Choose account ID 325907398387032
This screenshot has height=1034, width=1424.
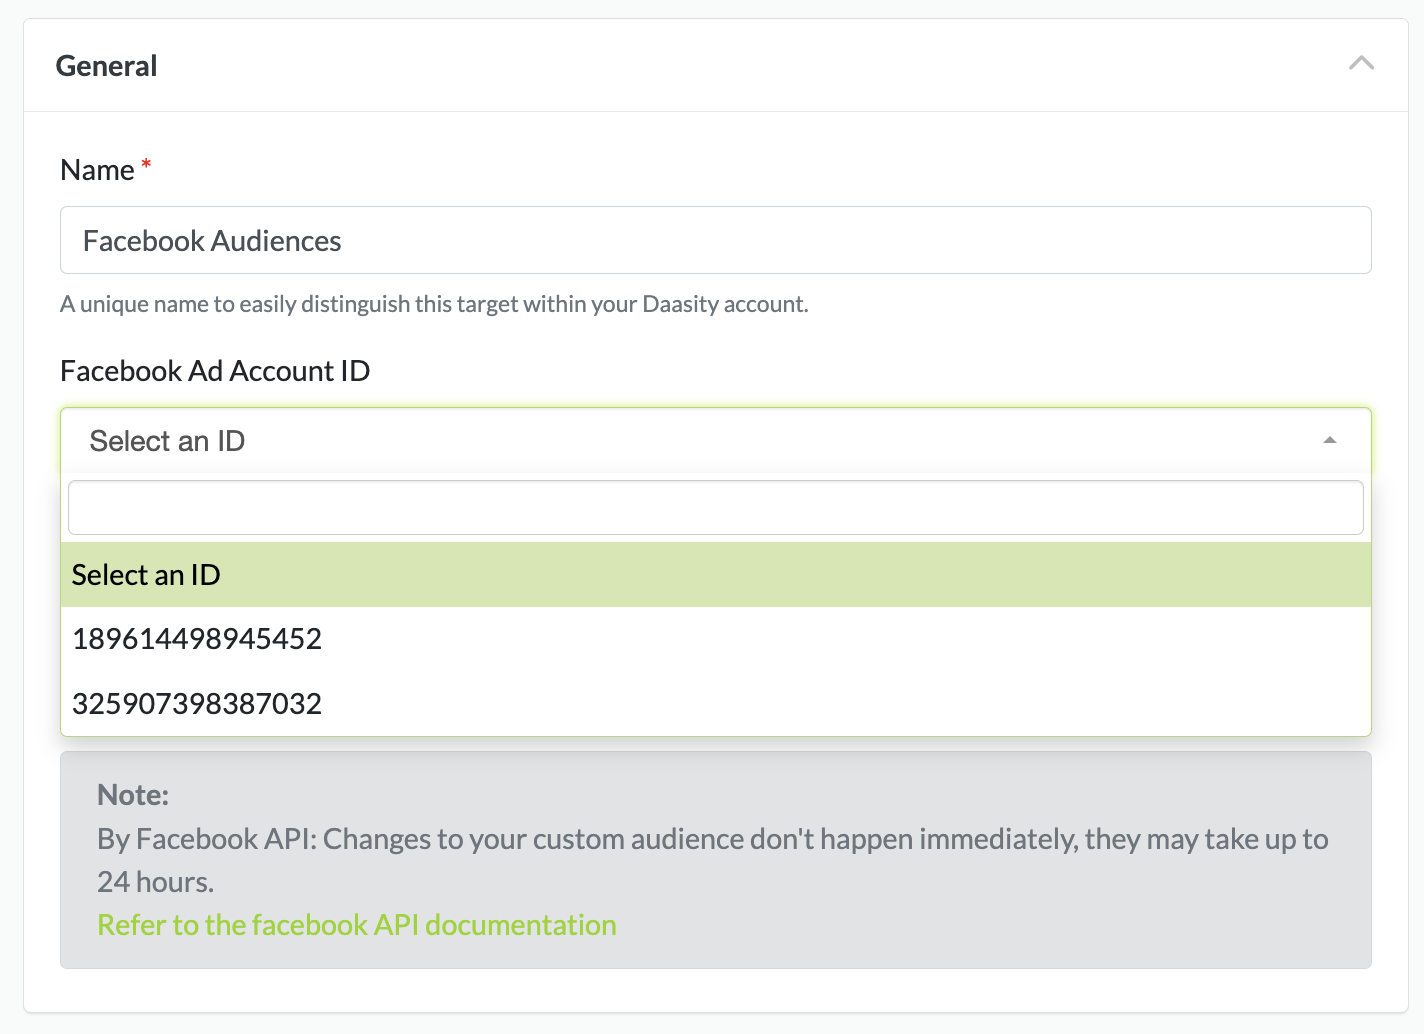click(x=197, y=704)
